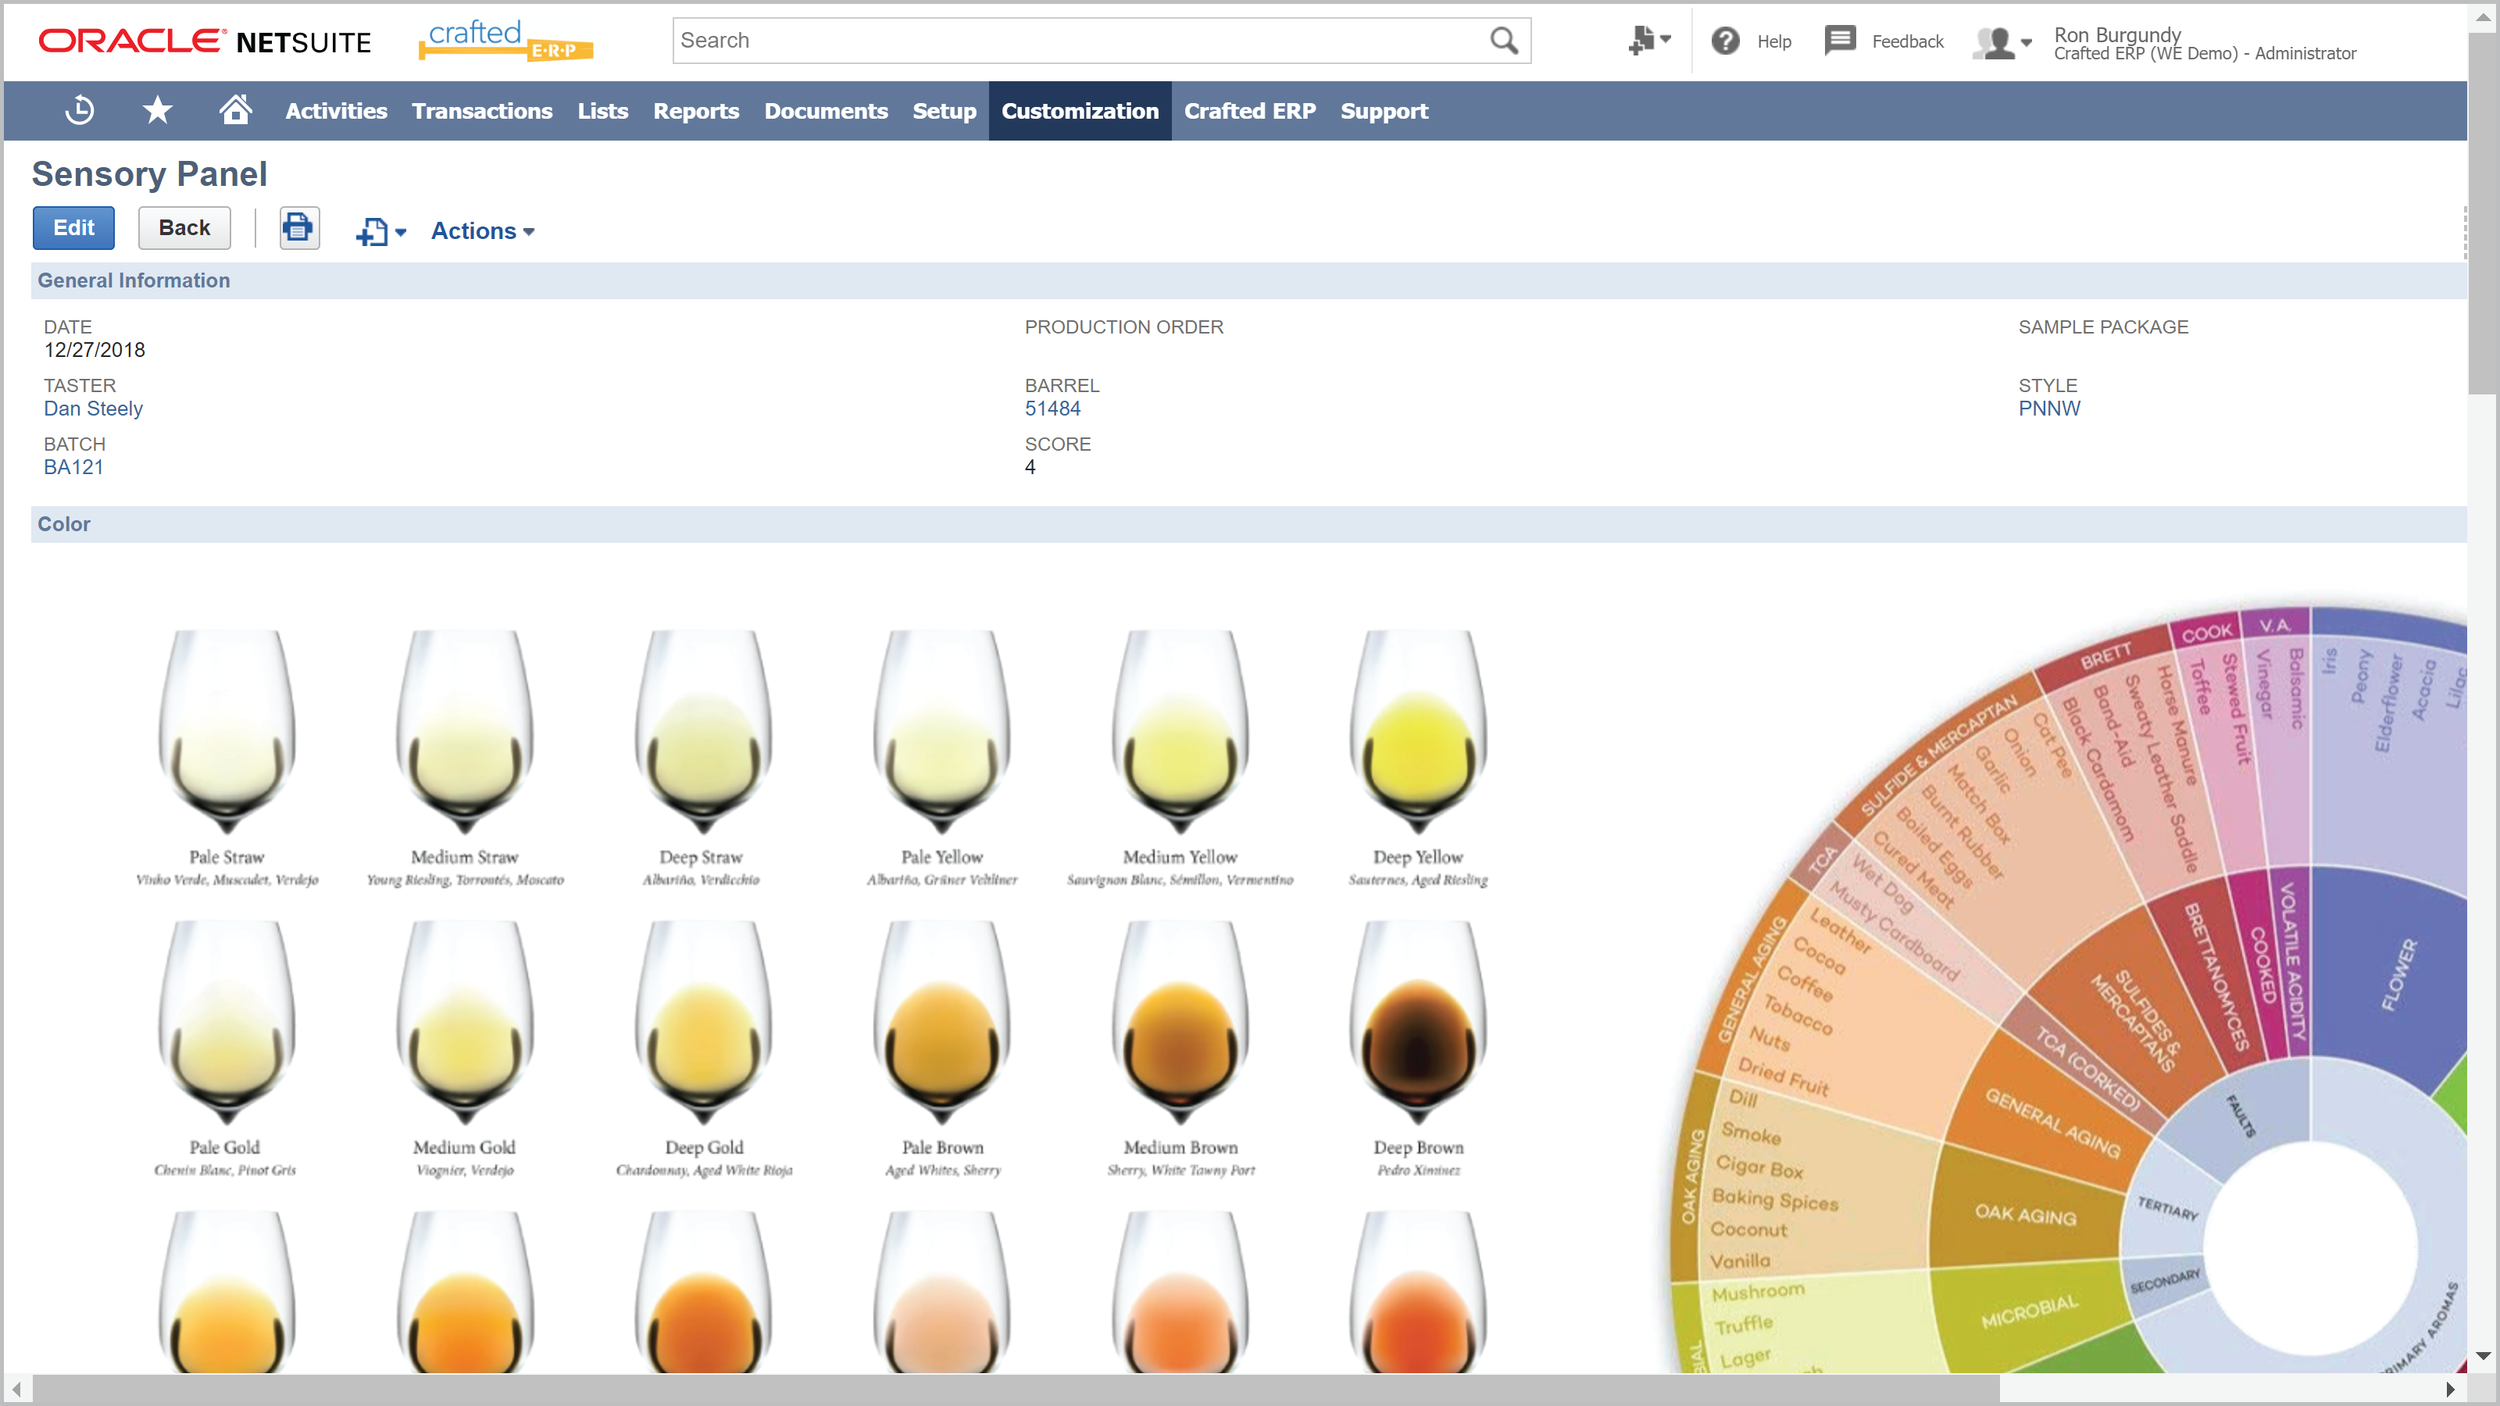Click the Shortcuts star icon
The image size is (2500, 1406).
pos(157,110)
